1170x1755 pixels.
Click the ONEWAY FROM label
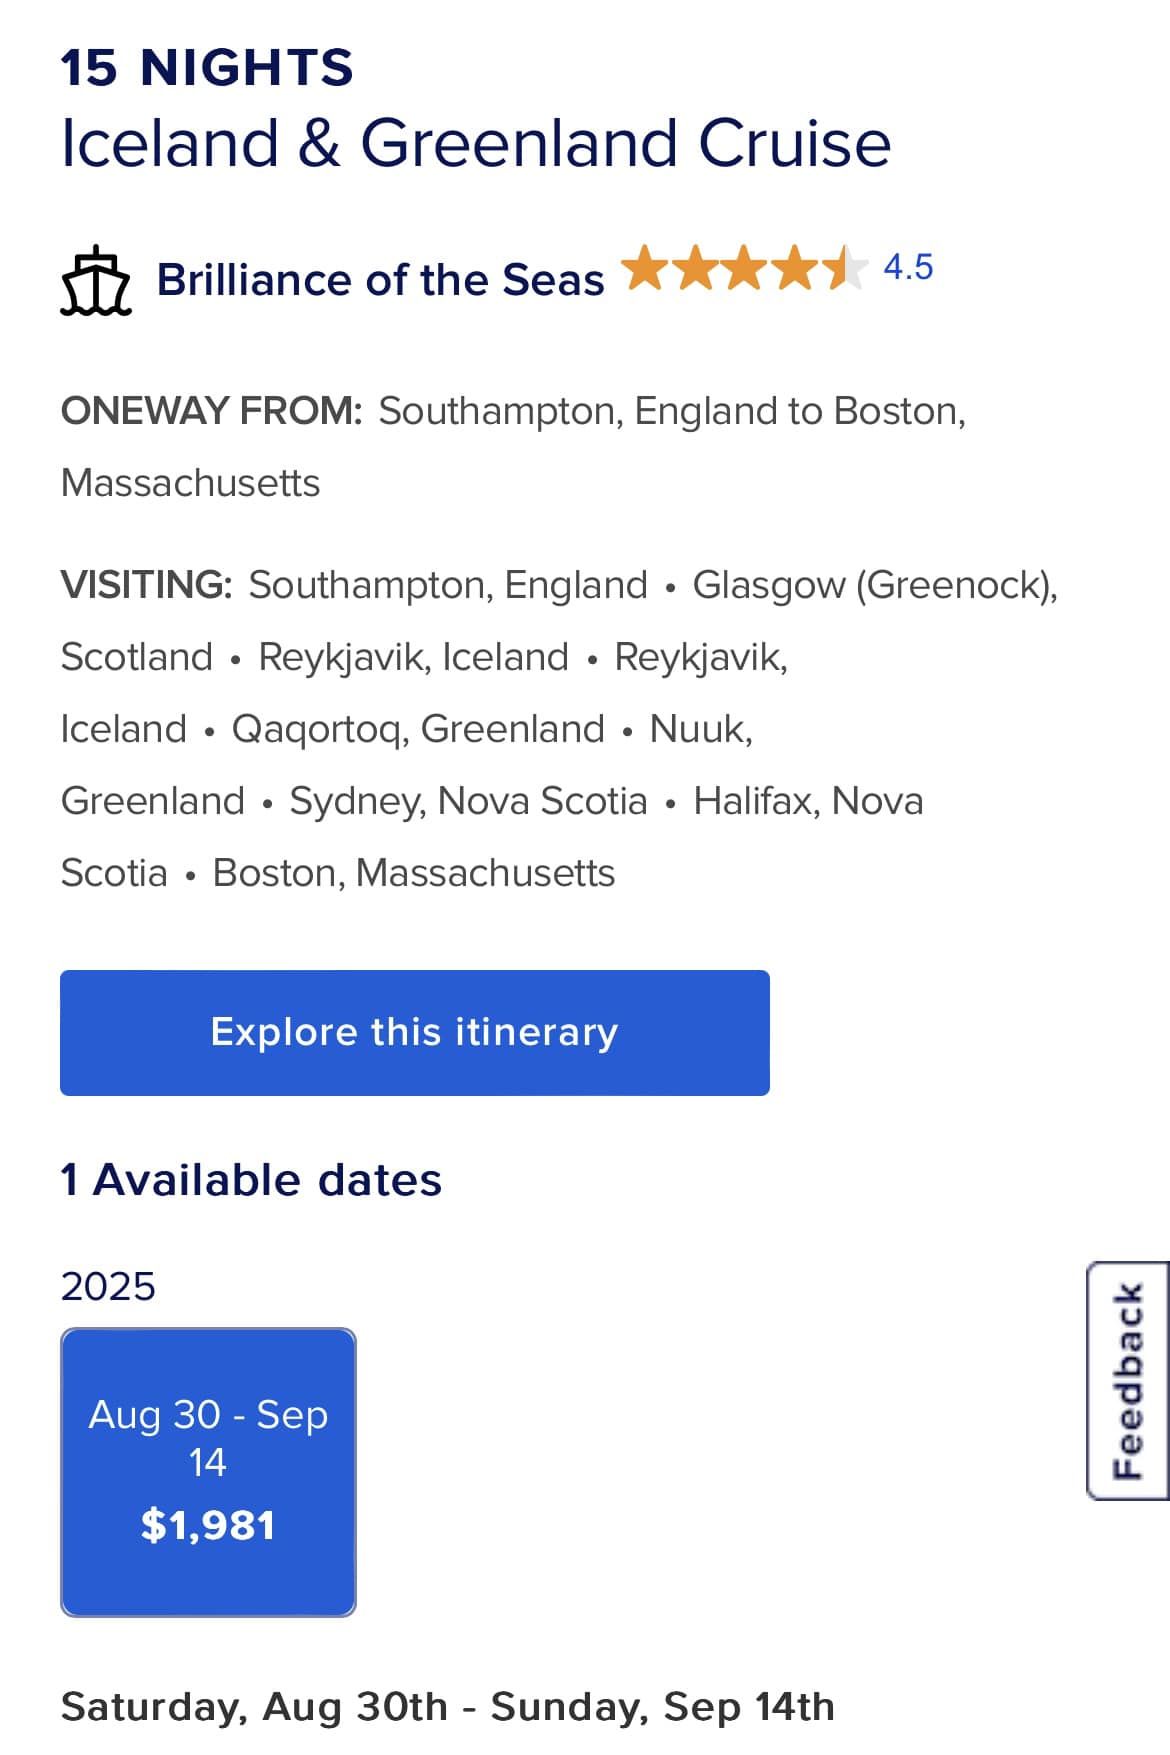point(211,411)
